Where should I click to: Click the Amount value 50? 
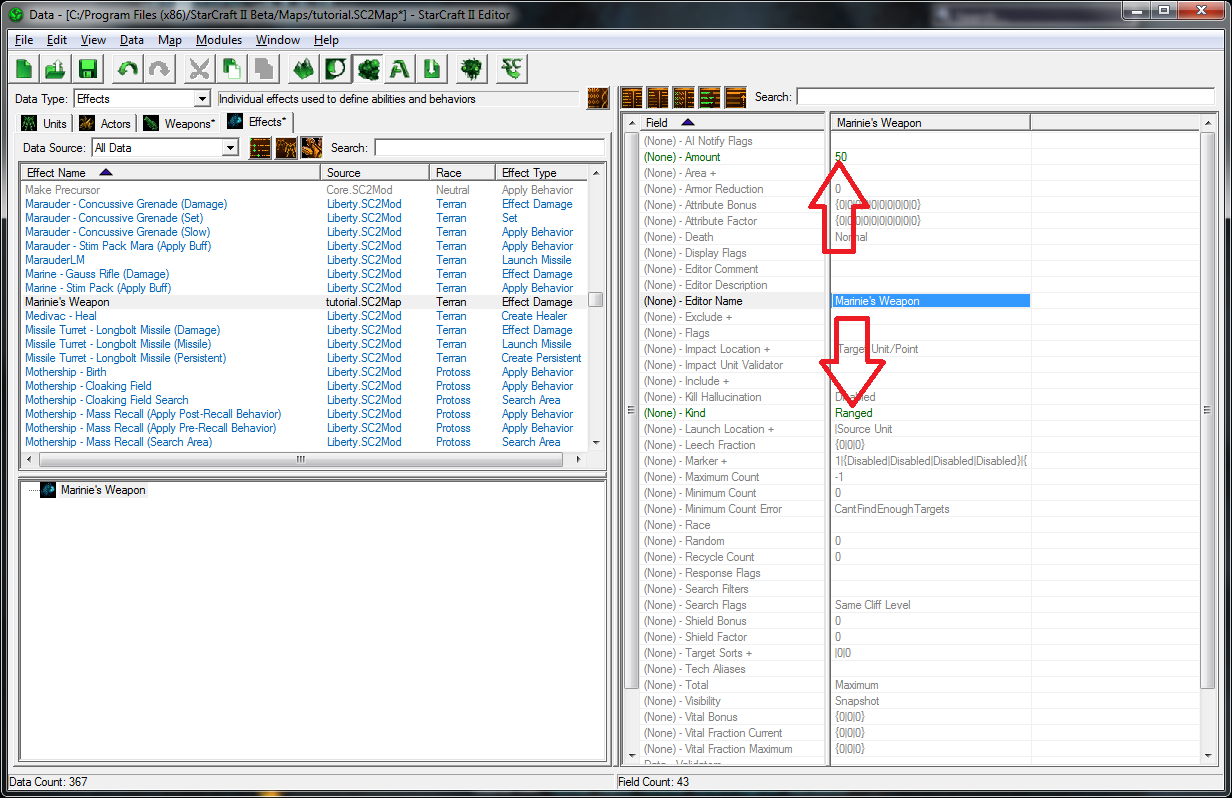point(841,157)
